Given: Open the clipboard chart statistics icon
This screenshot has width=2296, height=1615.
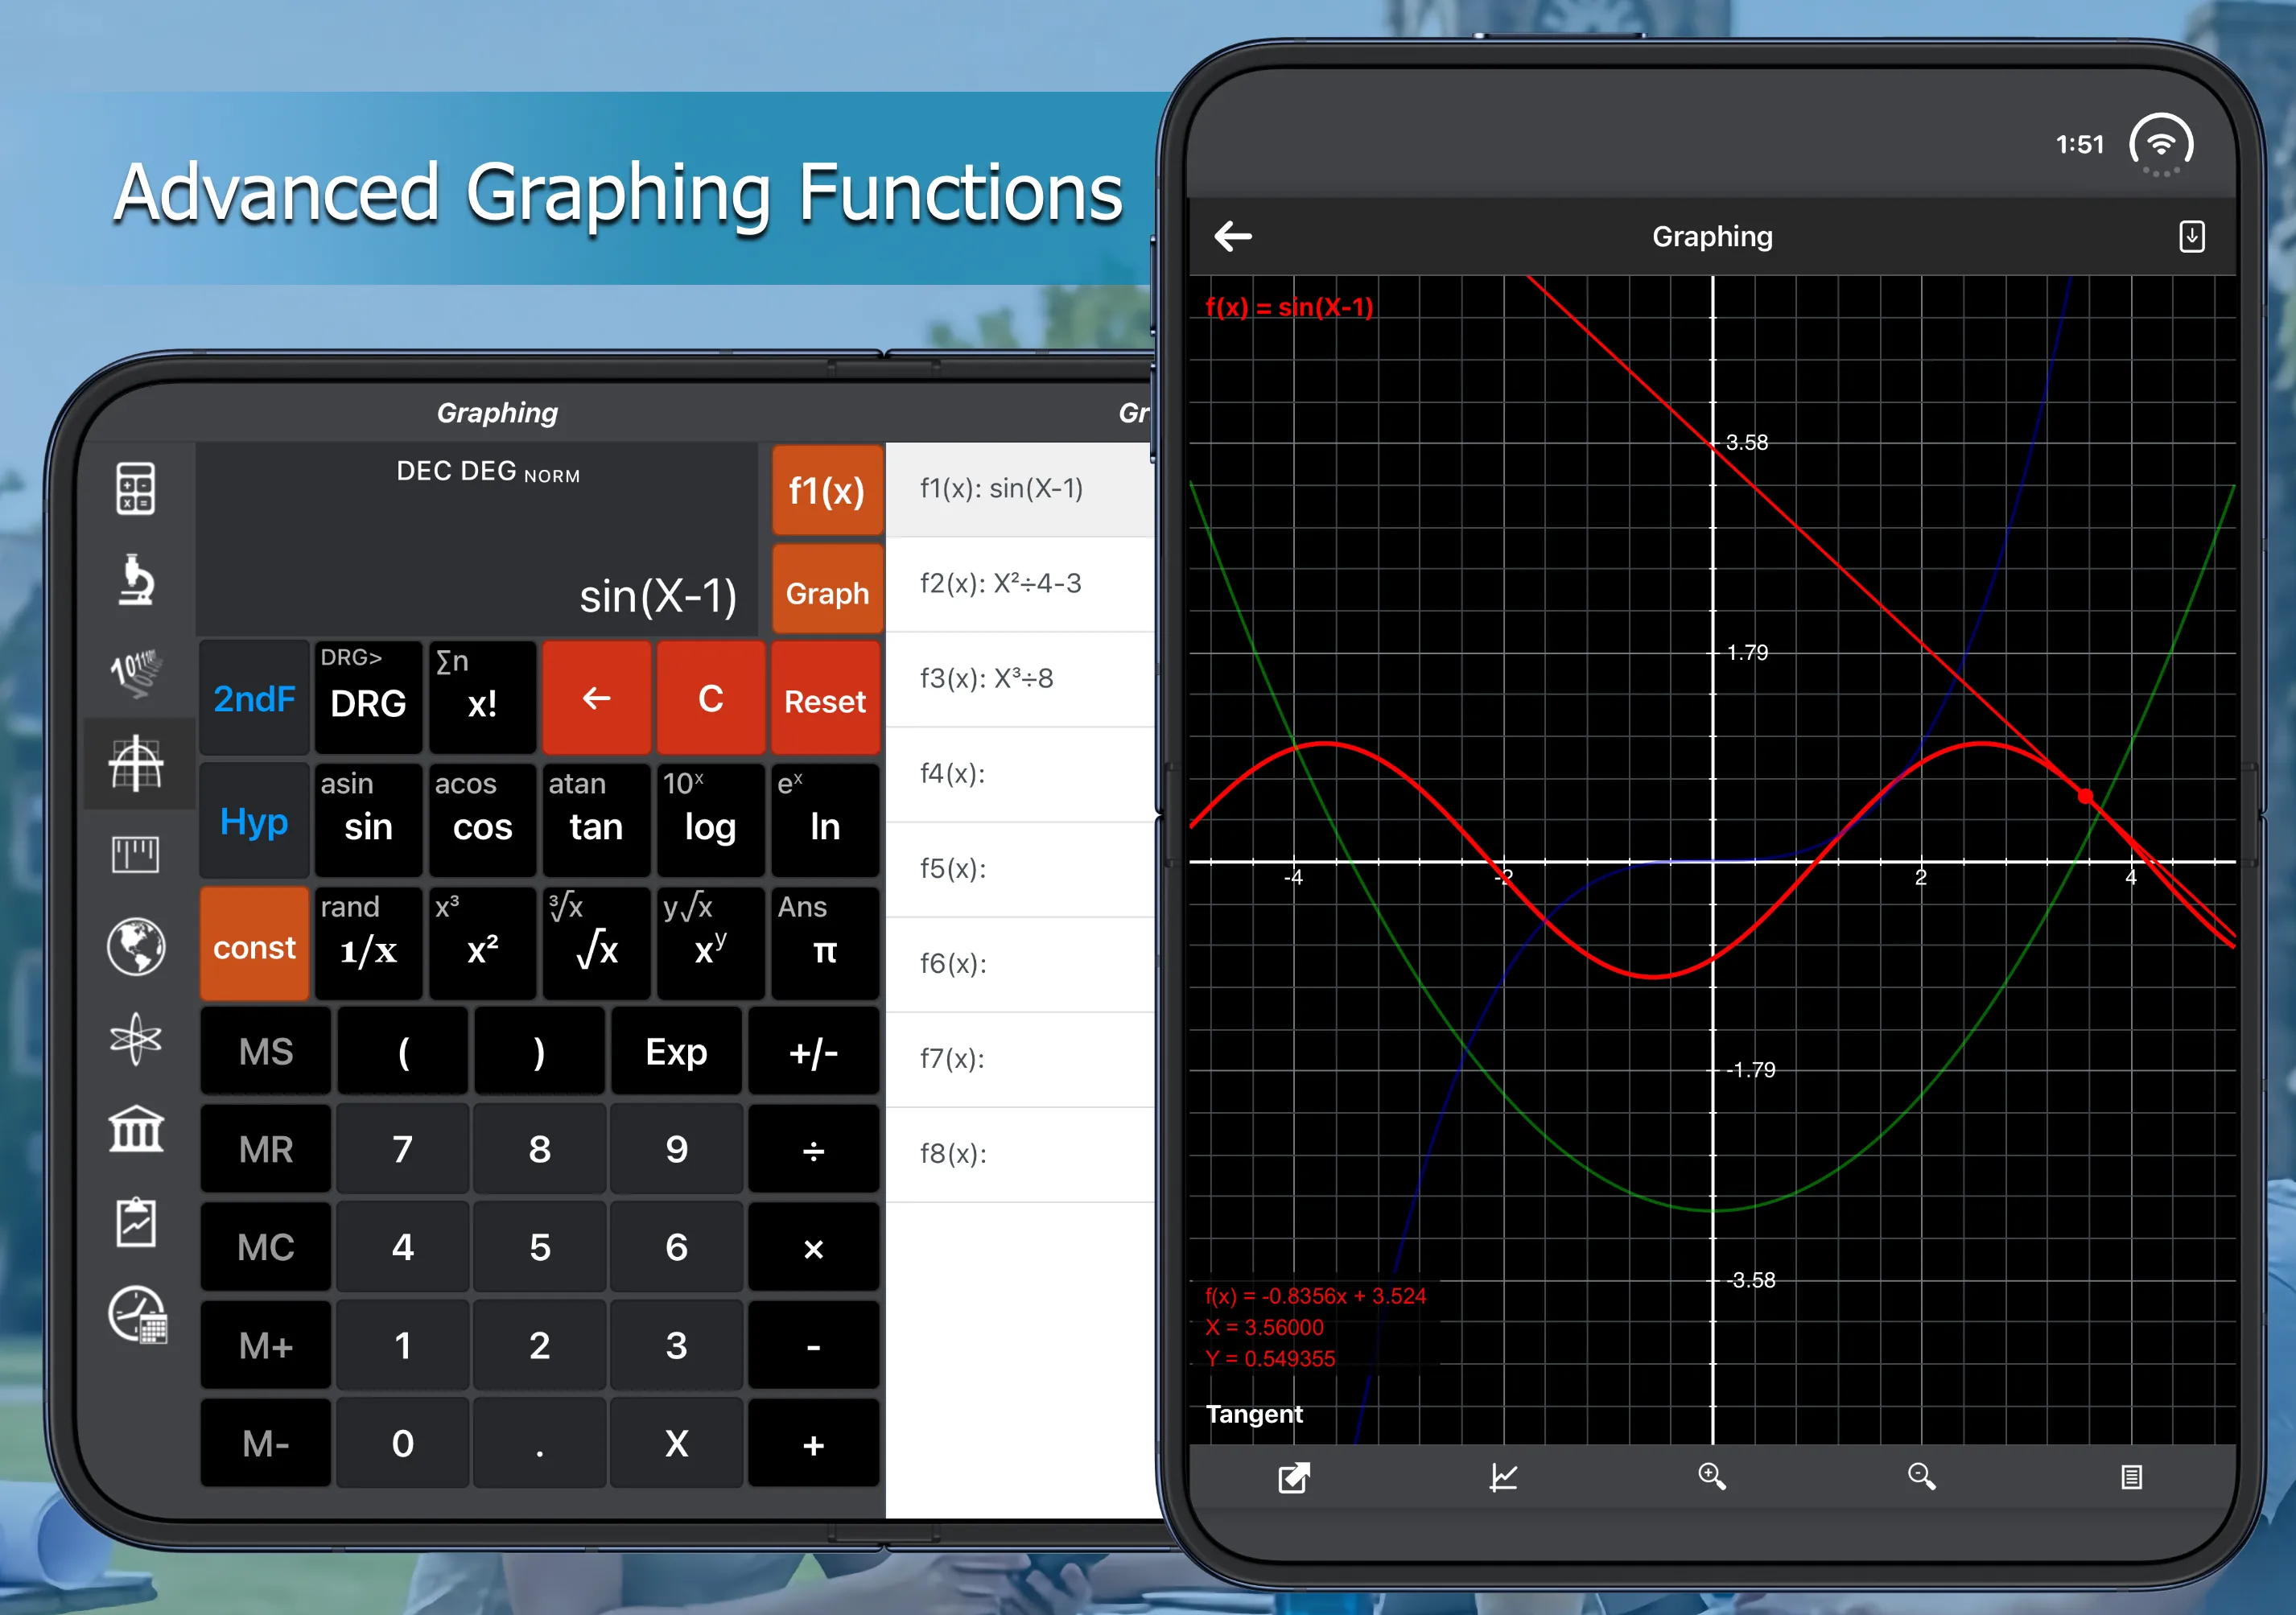Looking at the screenshot, I should tap(136, 1222).
